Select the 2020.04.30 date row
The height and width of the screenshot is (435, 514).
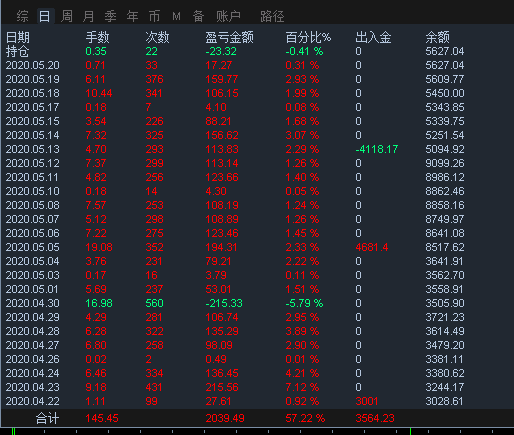click(33, 303)
